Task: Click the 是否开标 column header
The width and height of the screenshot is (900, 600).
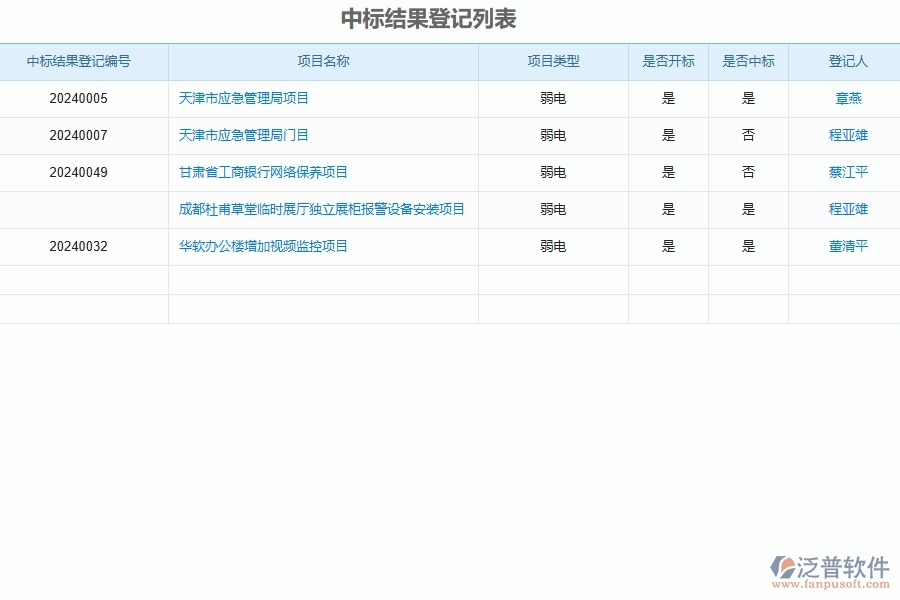Action: tap(669, 61)
